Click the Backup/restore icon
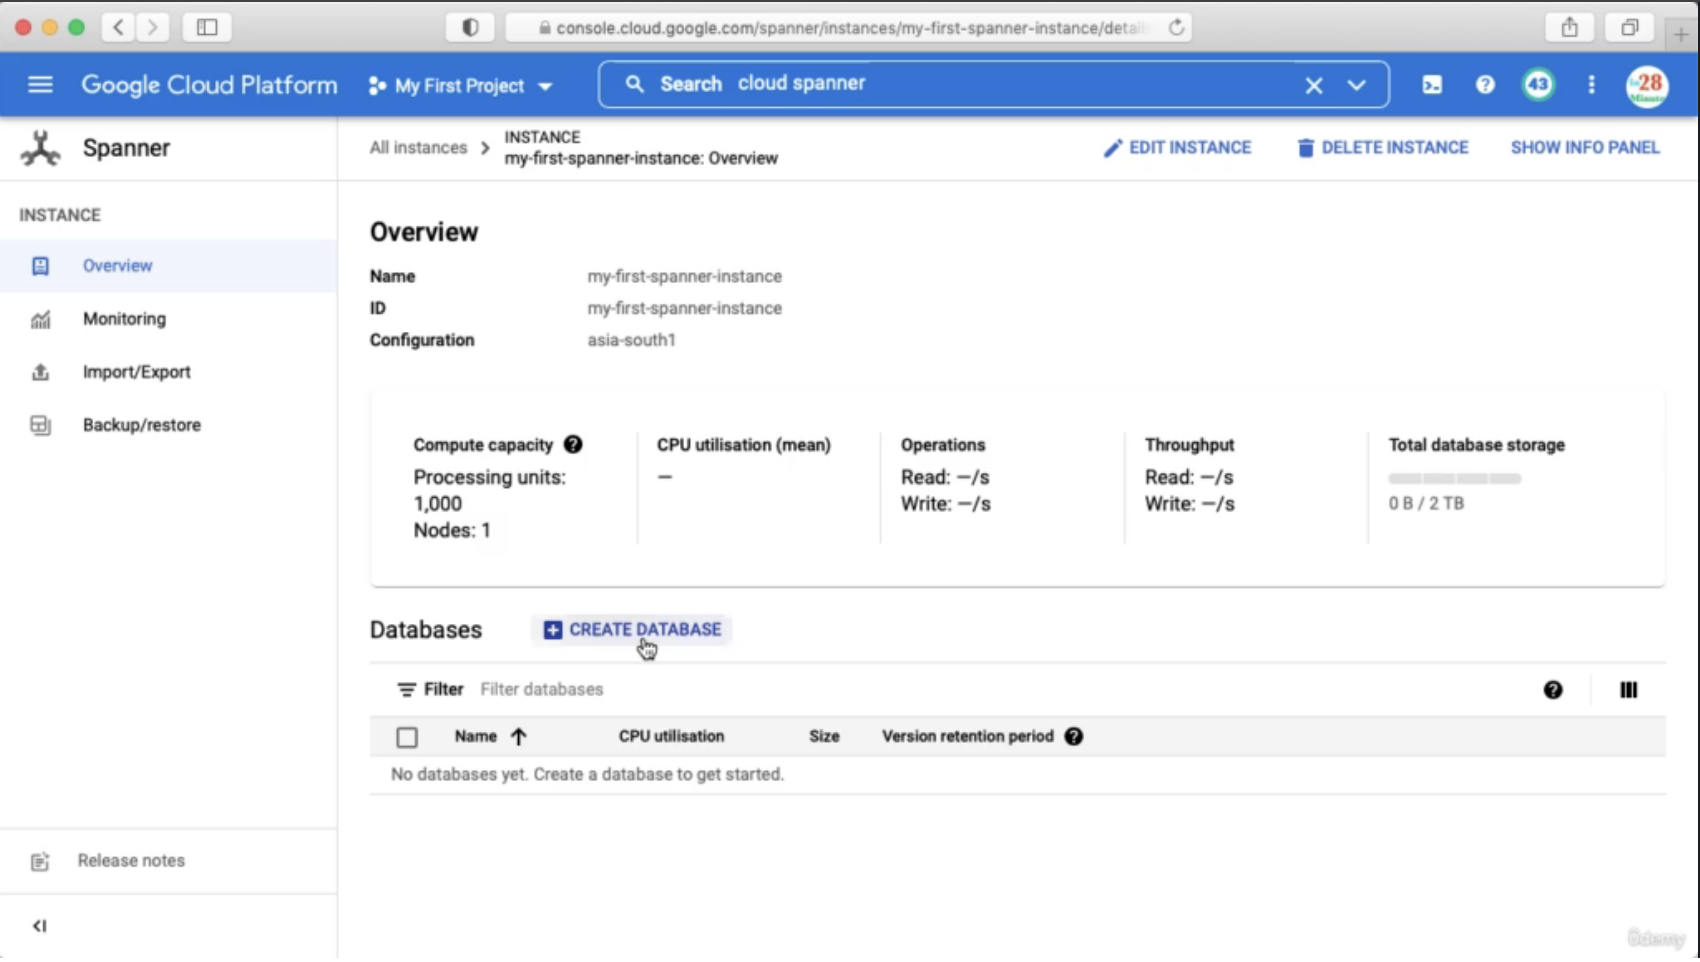 point(40,425)
